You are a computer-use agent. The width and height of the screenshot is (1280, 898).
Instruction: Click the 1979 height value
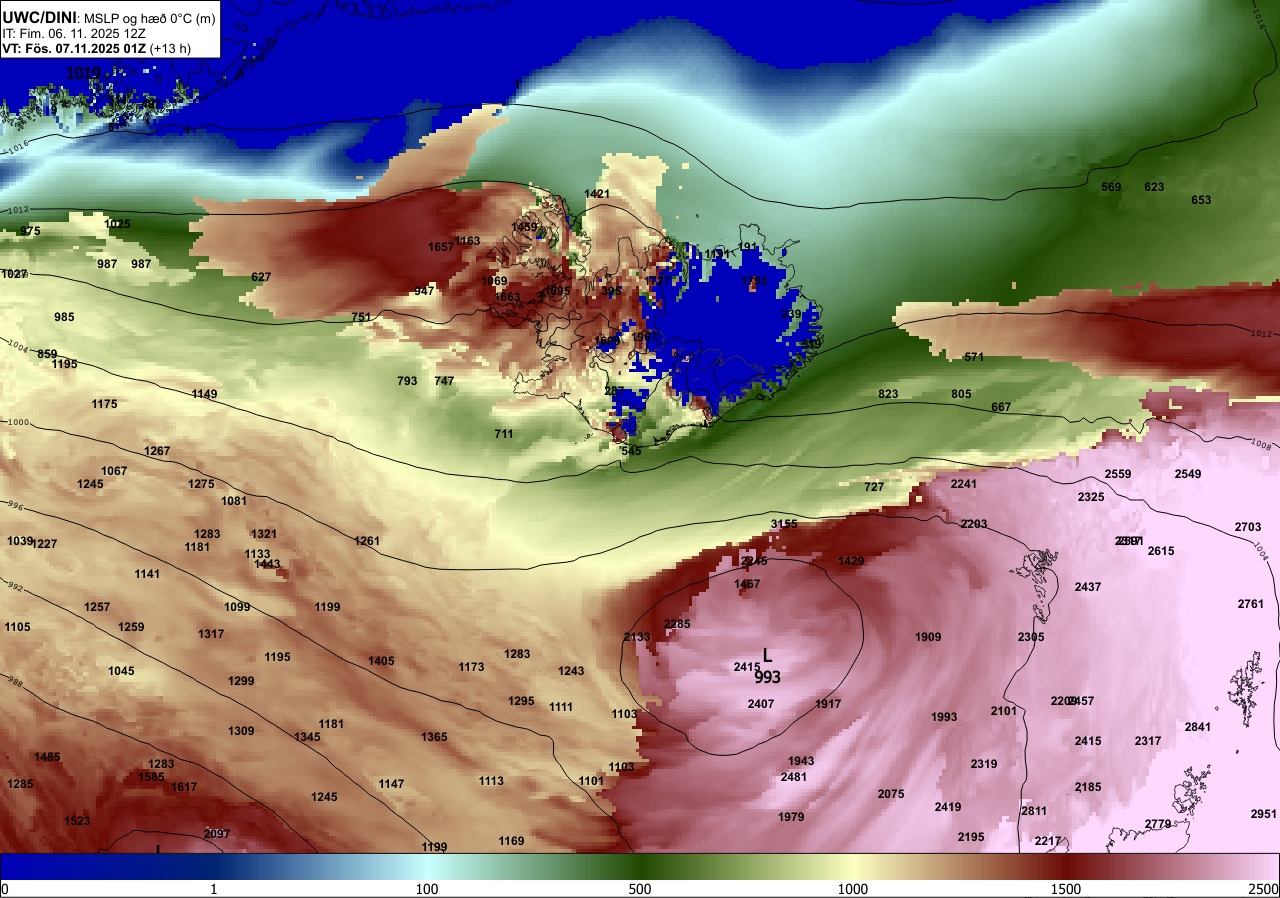point(791,817)
